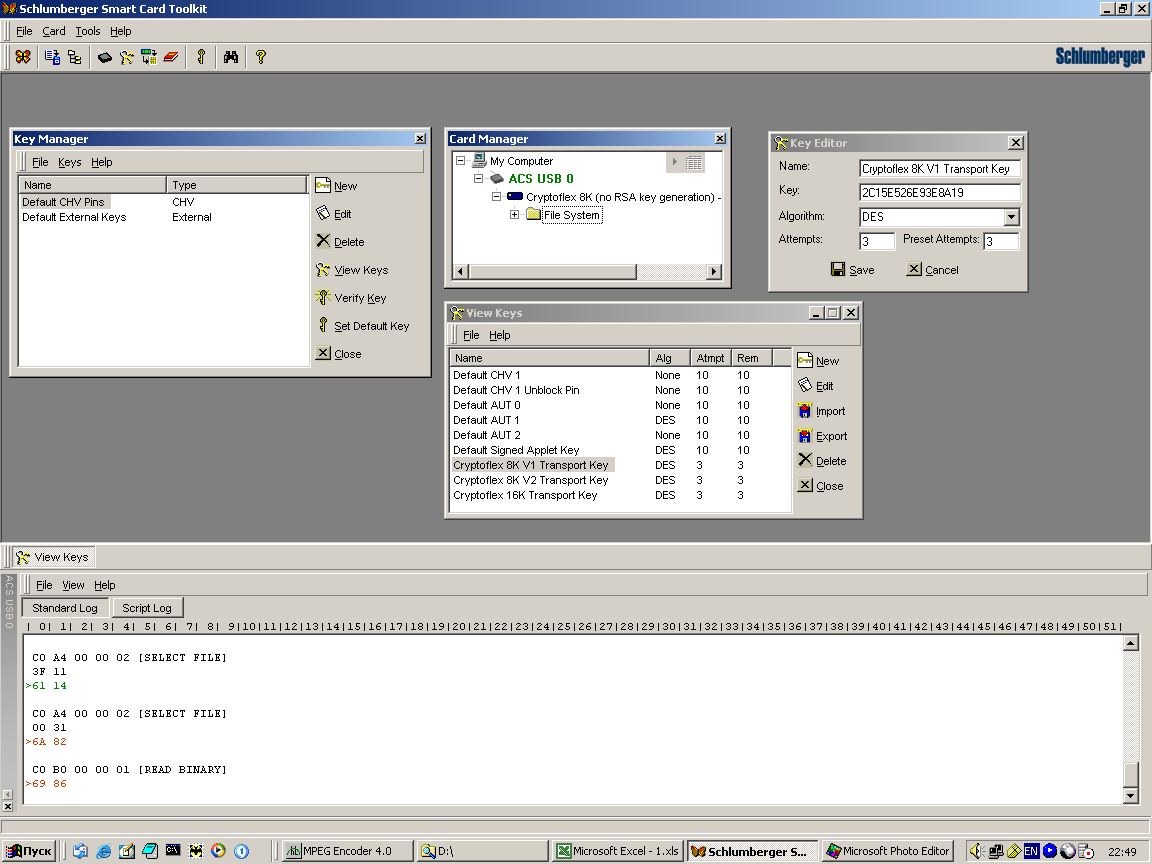Collapse the My Computer tree node
1152x864 pixels.
click(460, 160)
